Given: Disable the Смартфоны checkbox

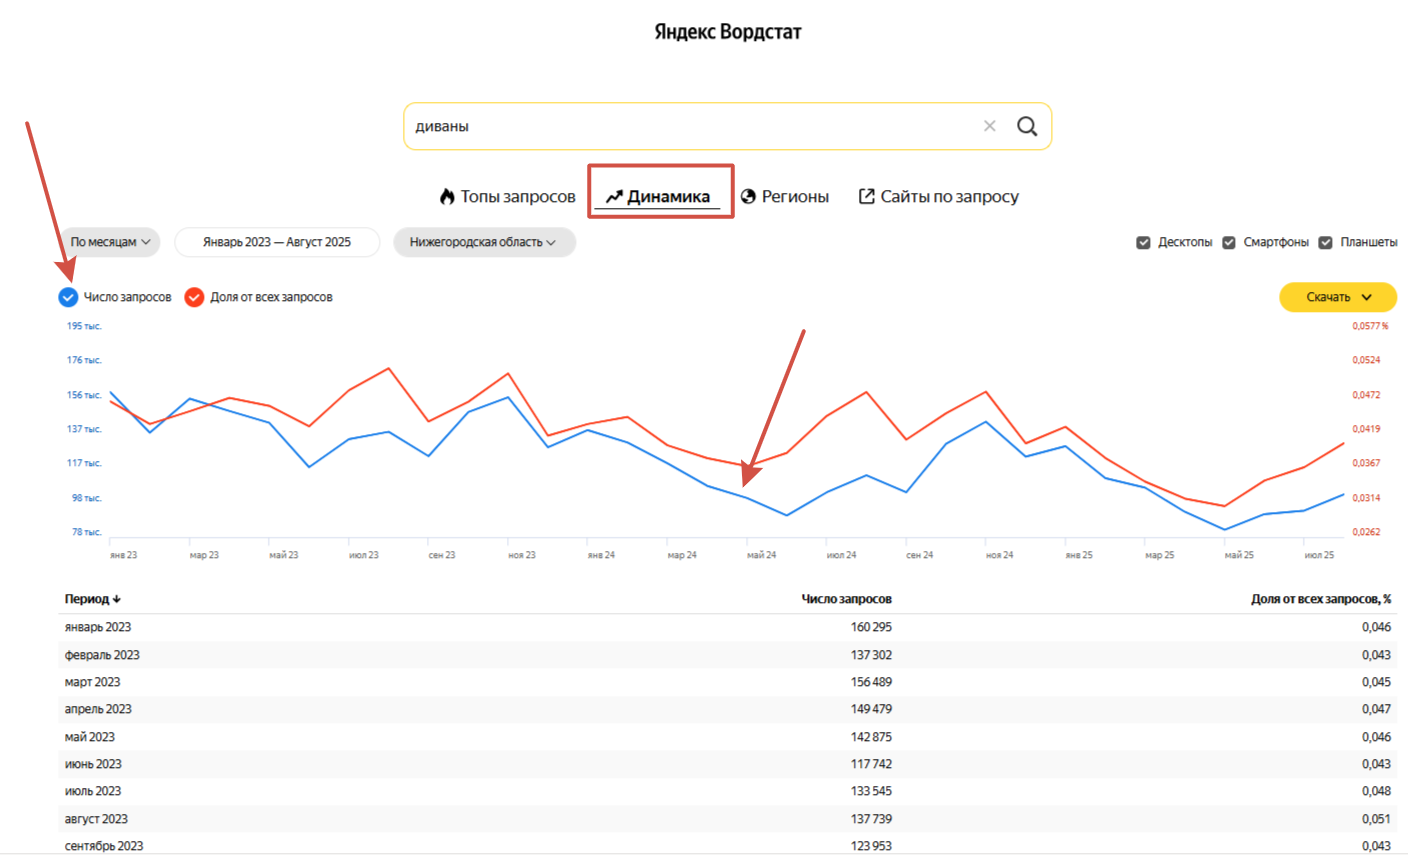Looking at the screenshot, I should click(1228, 241).
